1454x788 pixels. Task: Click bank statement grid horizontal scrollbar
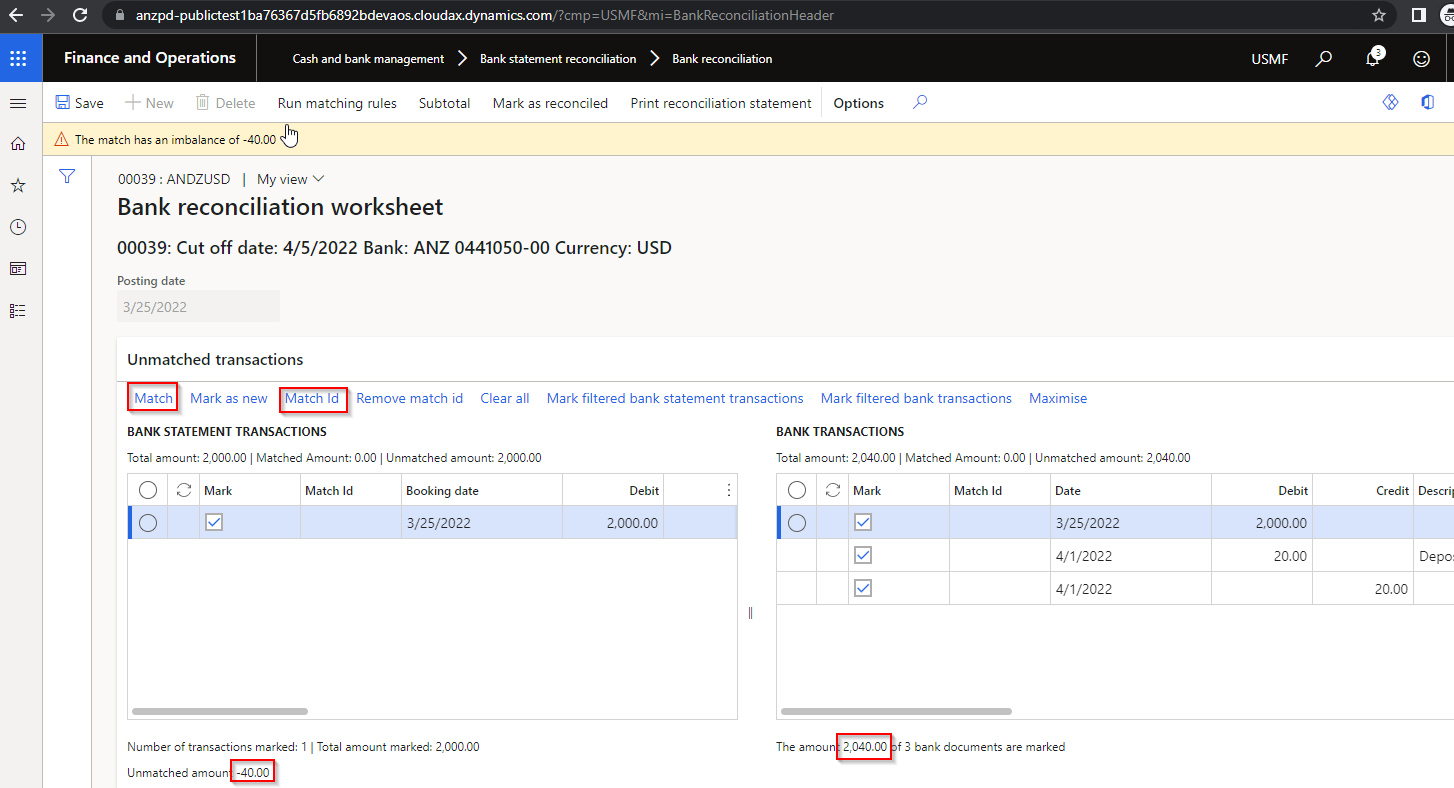pos(220,711)
